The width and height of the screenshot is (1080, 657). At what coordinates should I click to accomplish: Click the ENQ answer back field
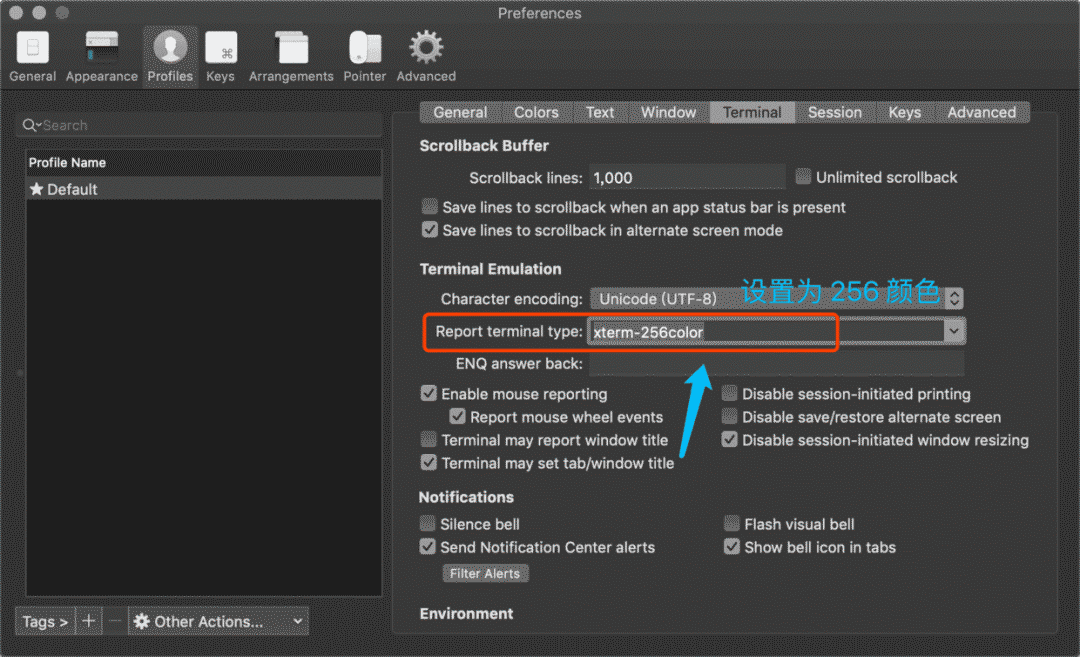click(x=776, y=364)
